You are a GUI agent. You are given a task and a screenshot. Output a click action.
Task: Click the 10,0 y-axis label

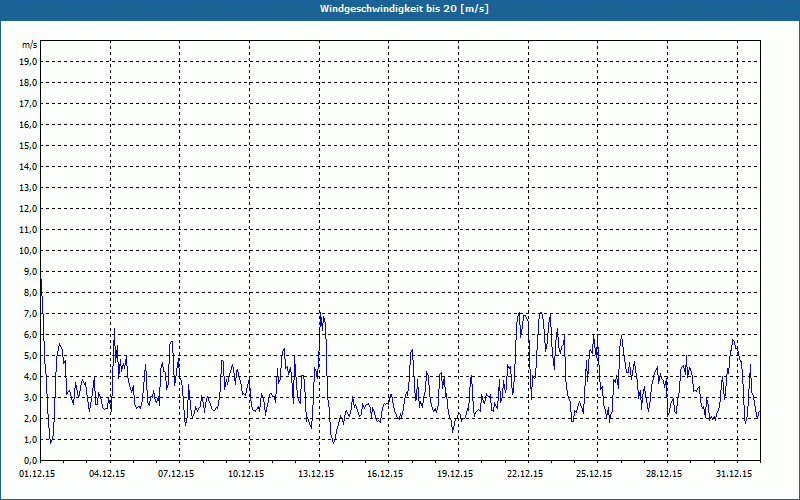[x=28, y=251]
